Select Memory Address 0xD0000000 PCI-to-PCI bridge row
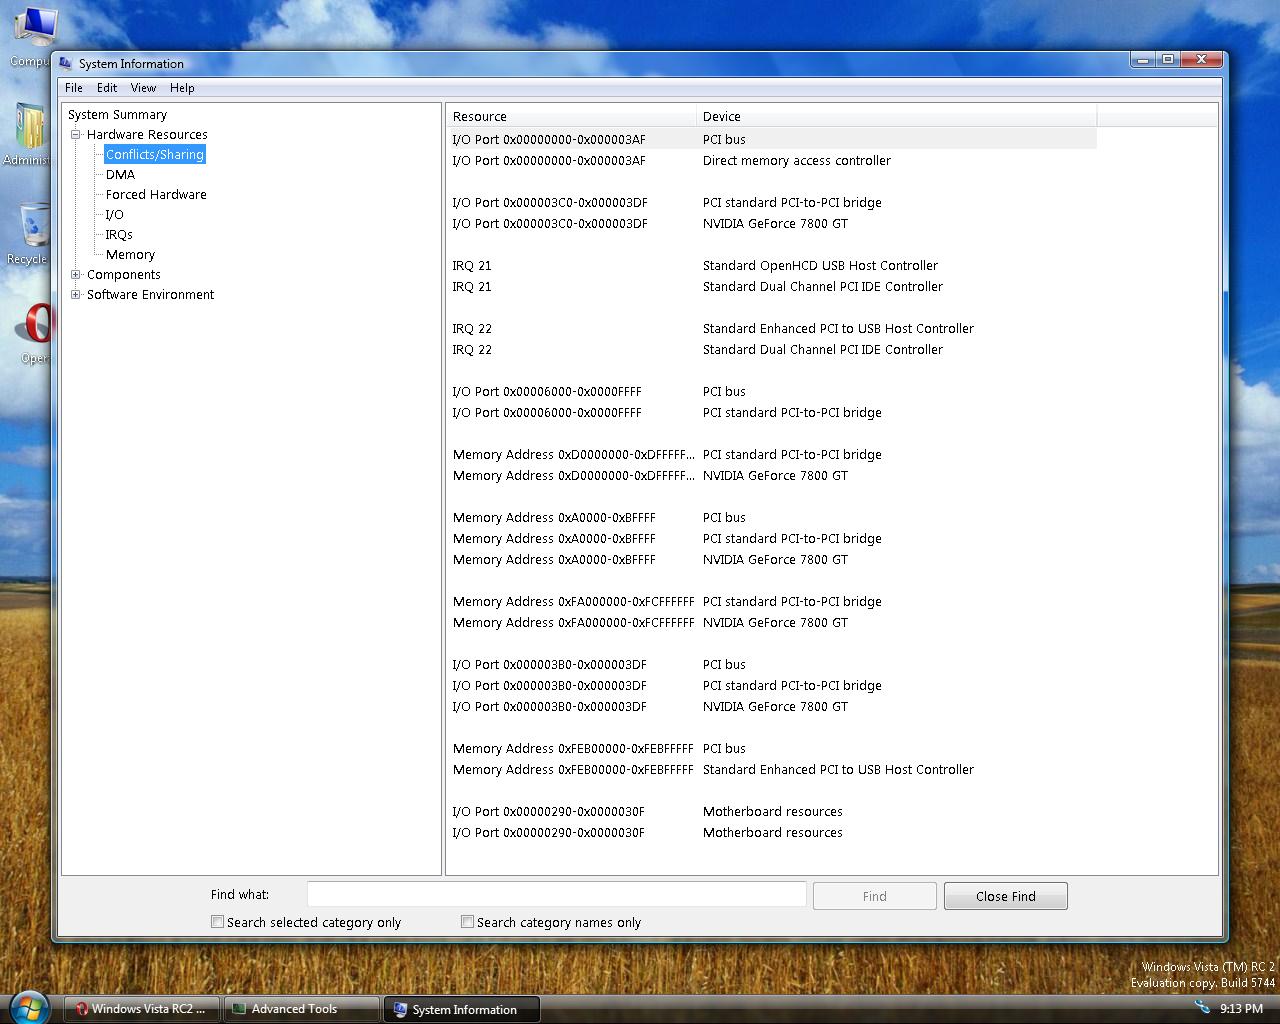This screenshot has height=1024, width=1280. click(x=772, y=454)
